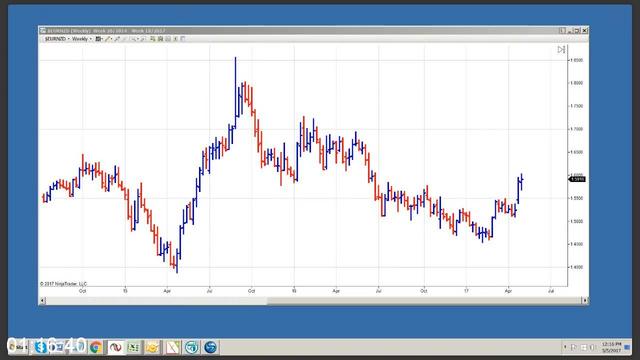The height and width of the screenshot is (360, 640).
Task: Open the yellow icon next to Excel in taskbar
Action: click(153, 347)
